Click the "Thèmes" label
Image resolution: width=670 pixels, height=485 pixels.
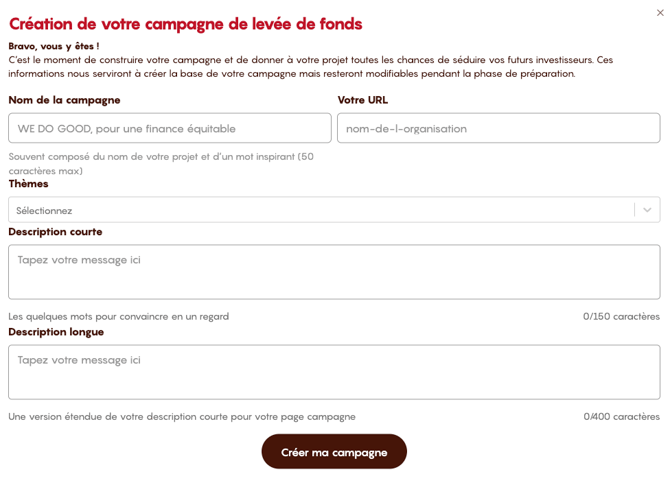(28, 184)
